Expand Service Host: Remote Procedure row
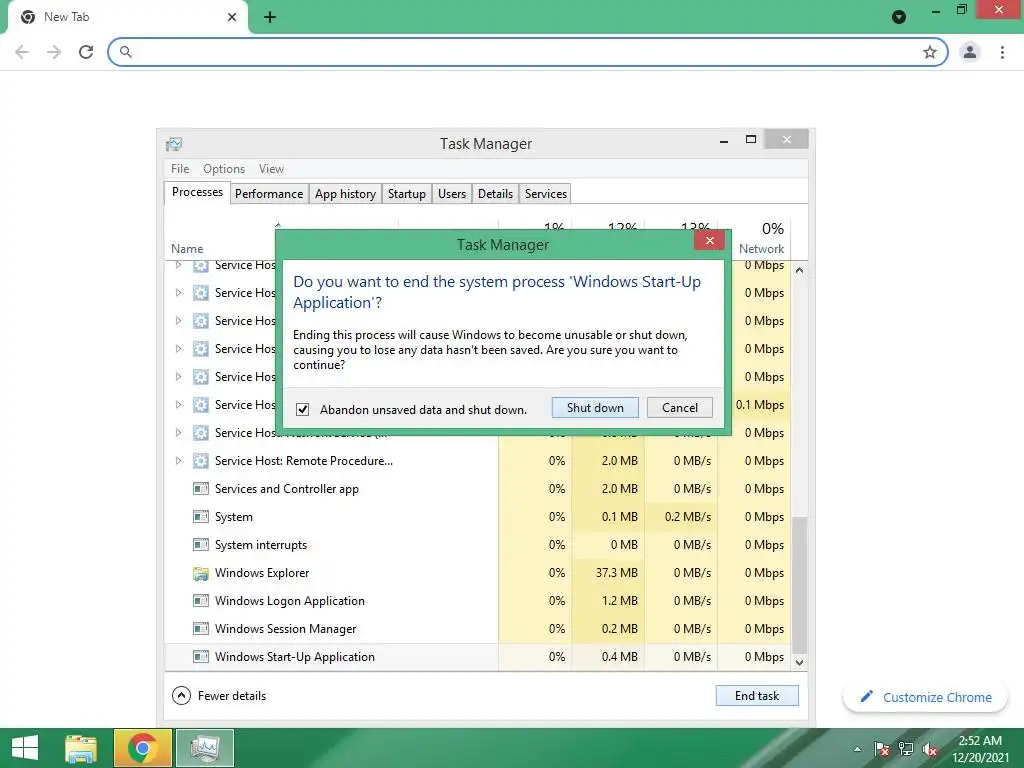The height and width of the screenshot is (768, 1024). 178,461
